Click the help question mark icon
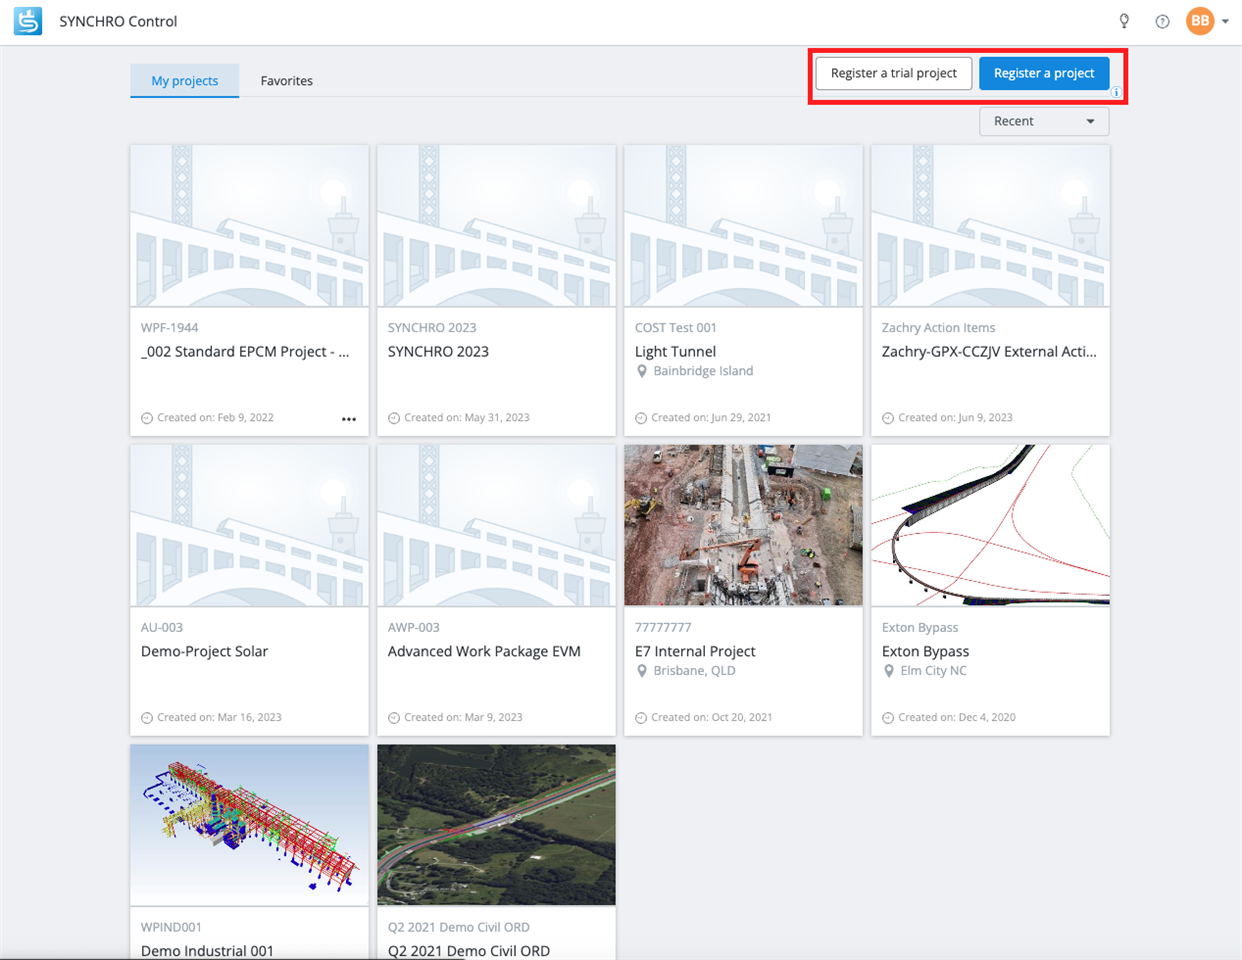 1162,20
